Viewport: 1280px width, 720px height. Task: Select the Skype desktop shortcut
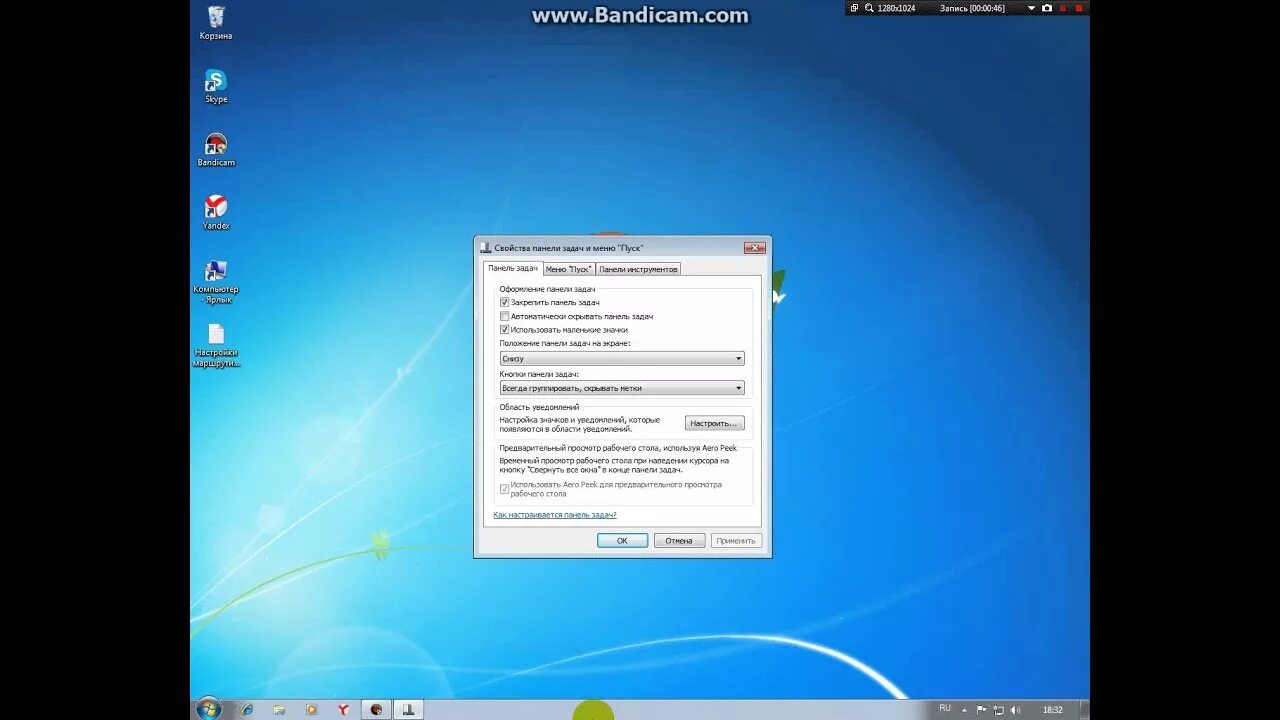[216, 86]
